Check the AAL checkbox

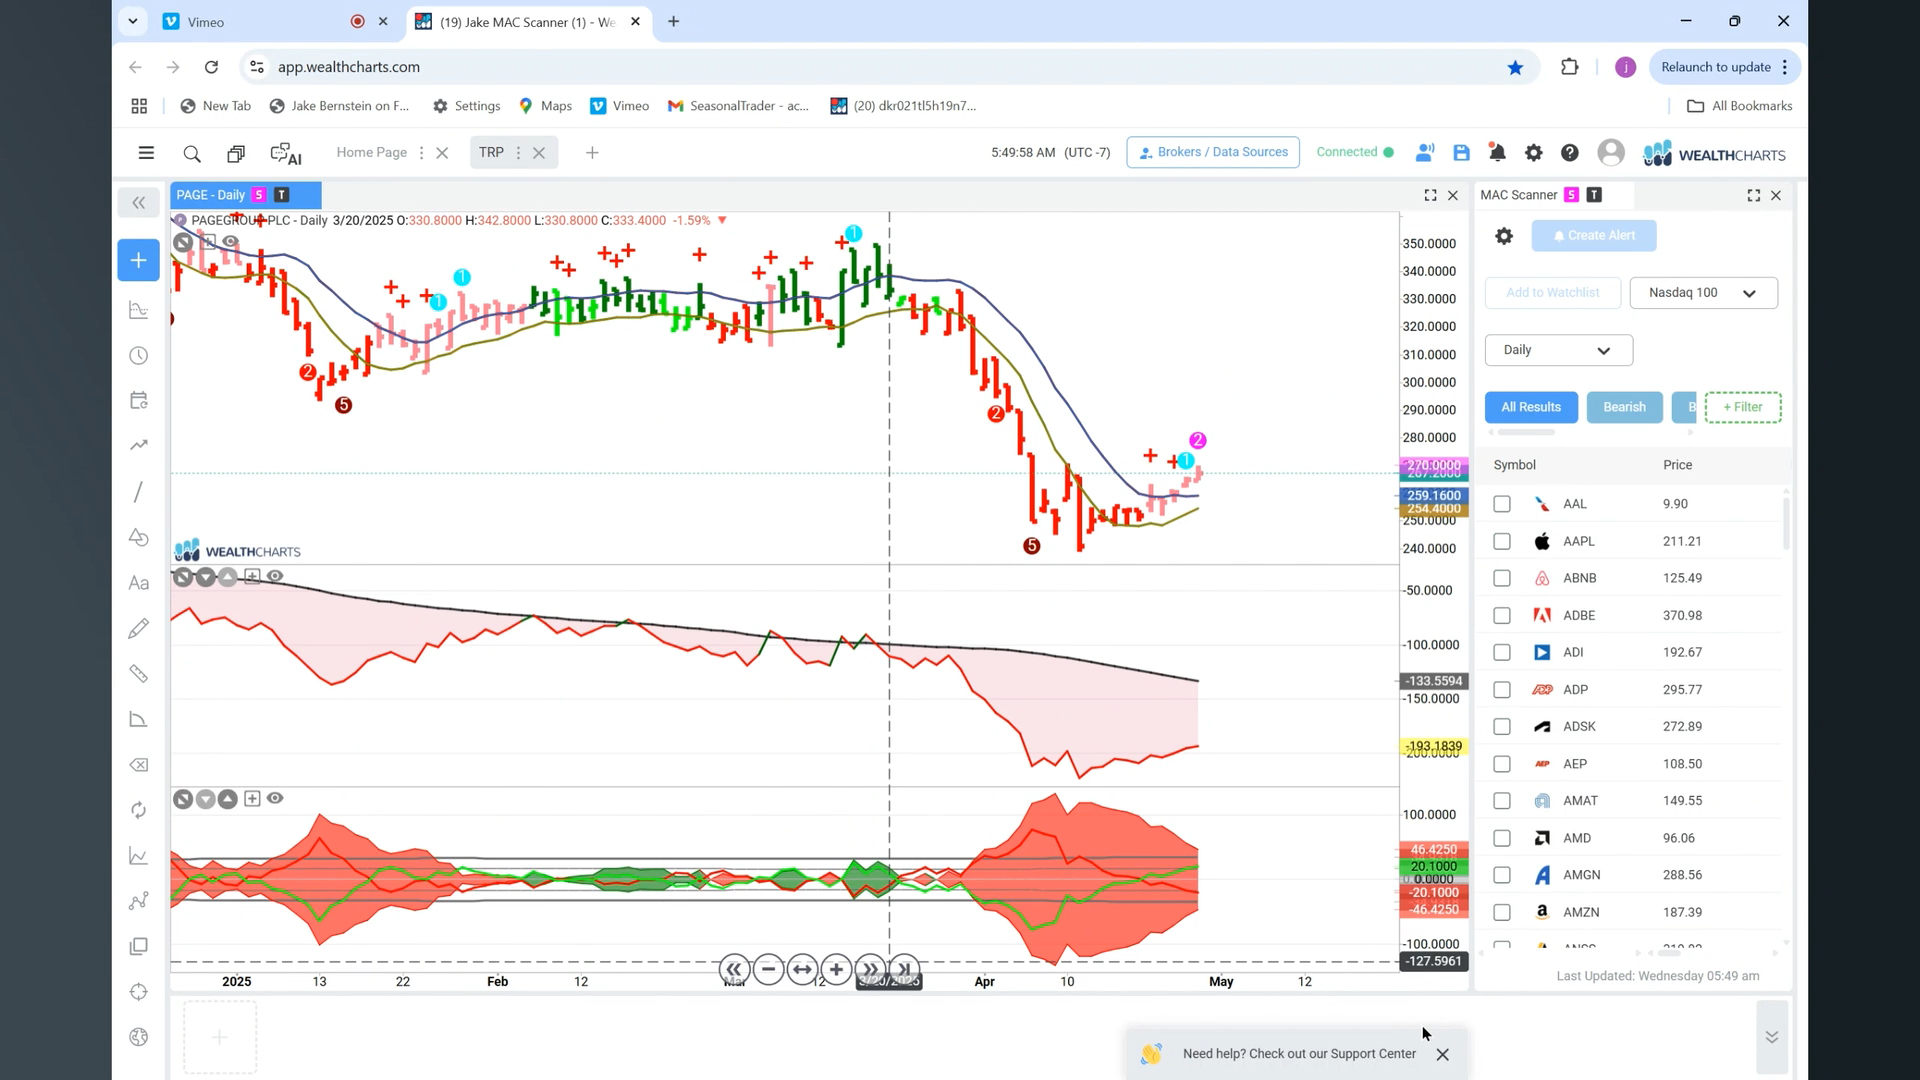pyautogui.click(x=1502, y=504)
